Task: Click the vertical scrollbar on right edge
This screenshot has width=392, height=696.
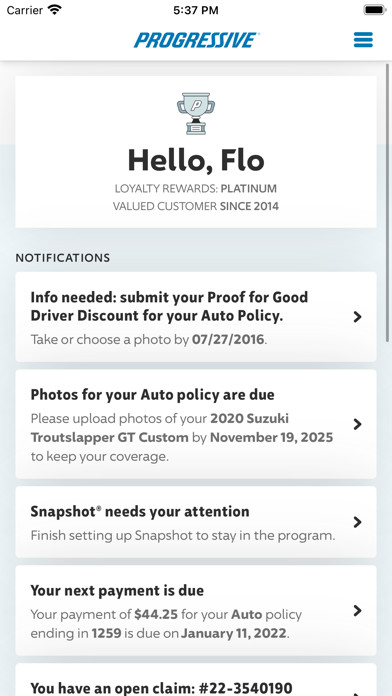Action: (x=388, y=202)
